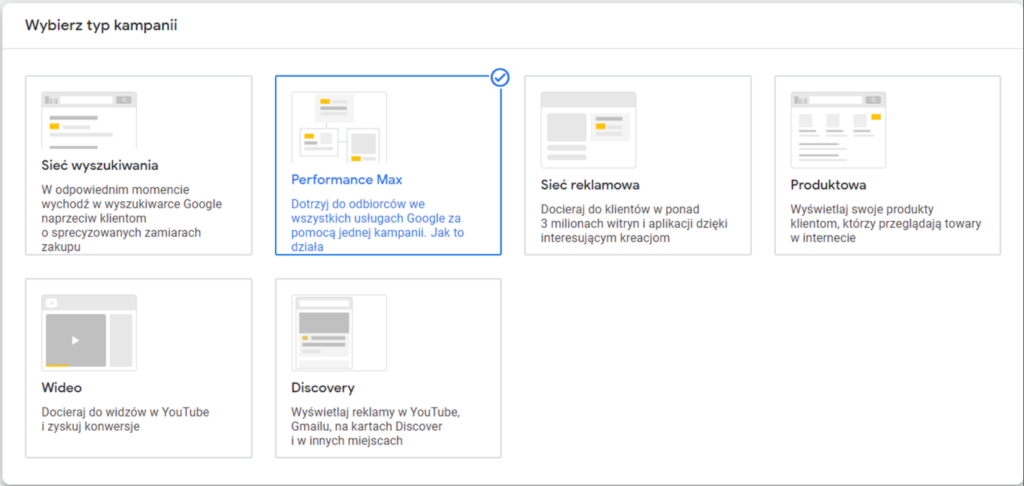Click the Performance Max diagram illustration
Screen dimensions: 1024x486
point(338,127)
